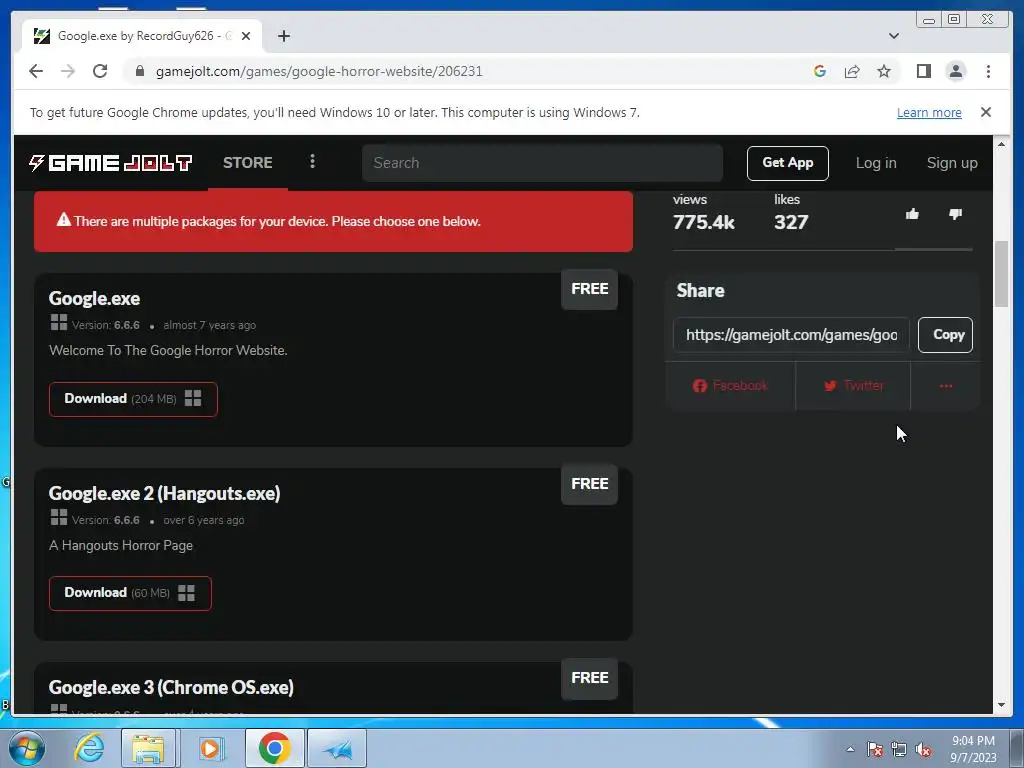
Task: Open the Game Jolt more options dots
Action: point(312,161)
